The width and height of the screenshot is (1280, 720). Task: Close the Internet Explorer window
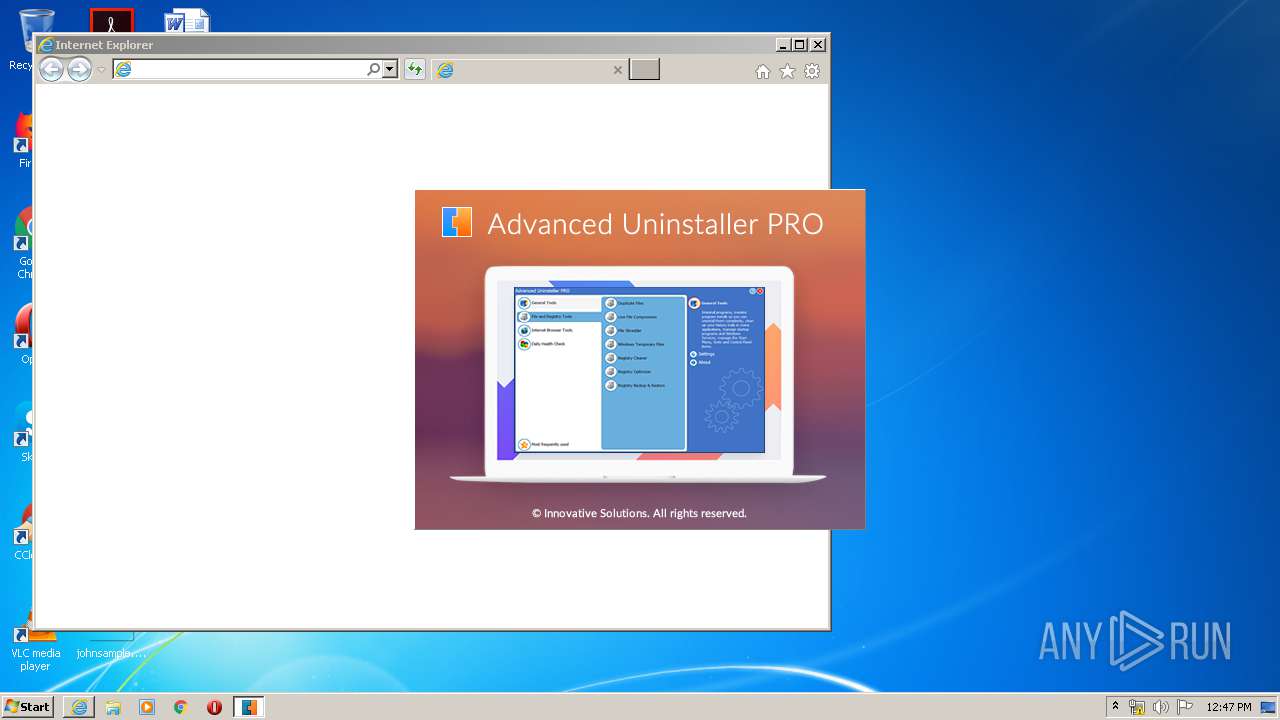(x=818, y=44)
